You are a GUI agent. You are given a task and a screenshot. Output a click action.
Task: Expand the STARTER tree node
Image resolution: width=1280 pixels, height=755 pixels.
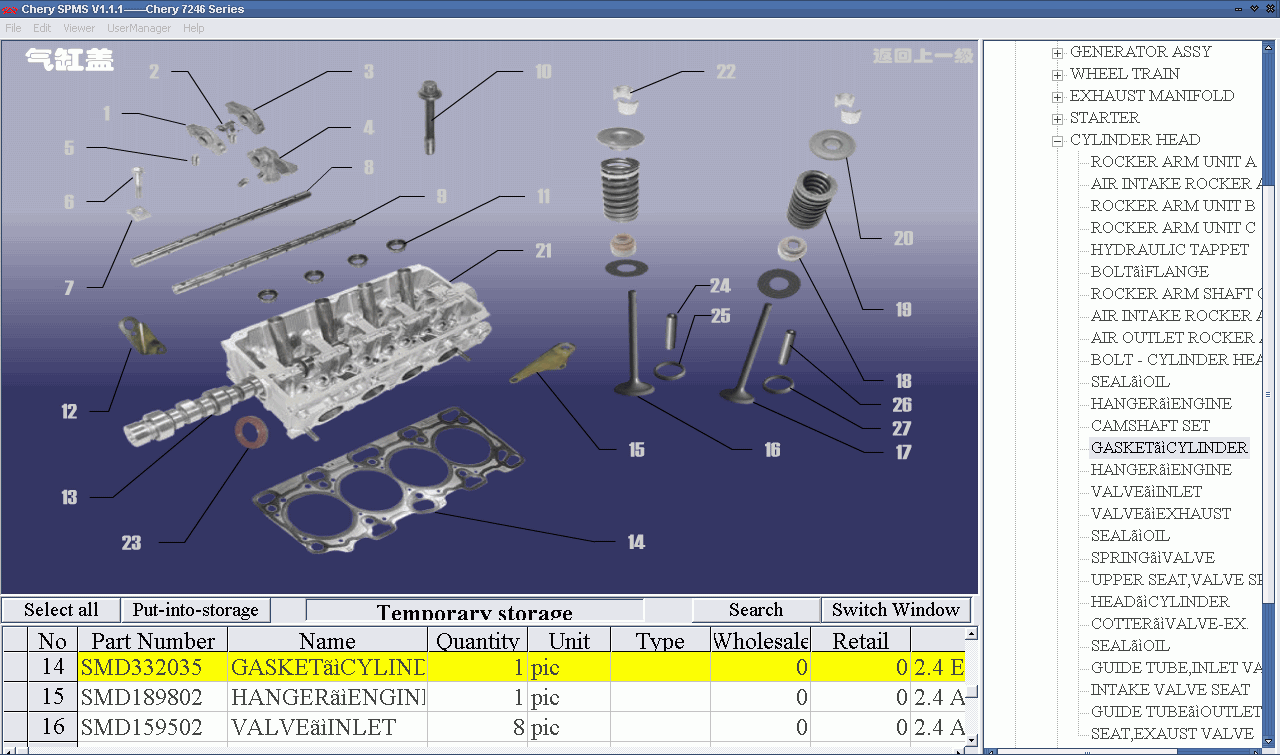[x=1057, y=118]
